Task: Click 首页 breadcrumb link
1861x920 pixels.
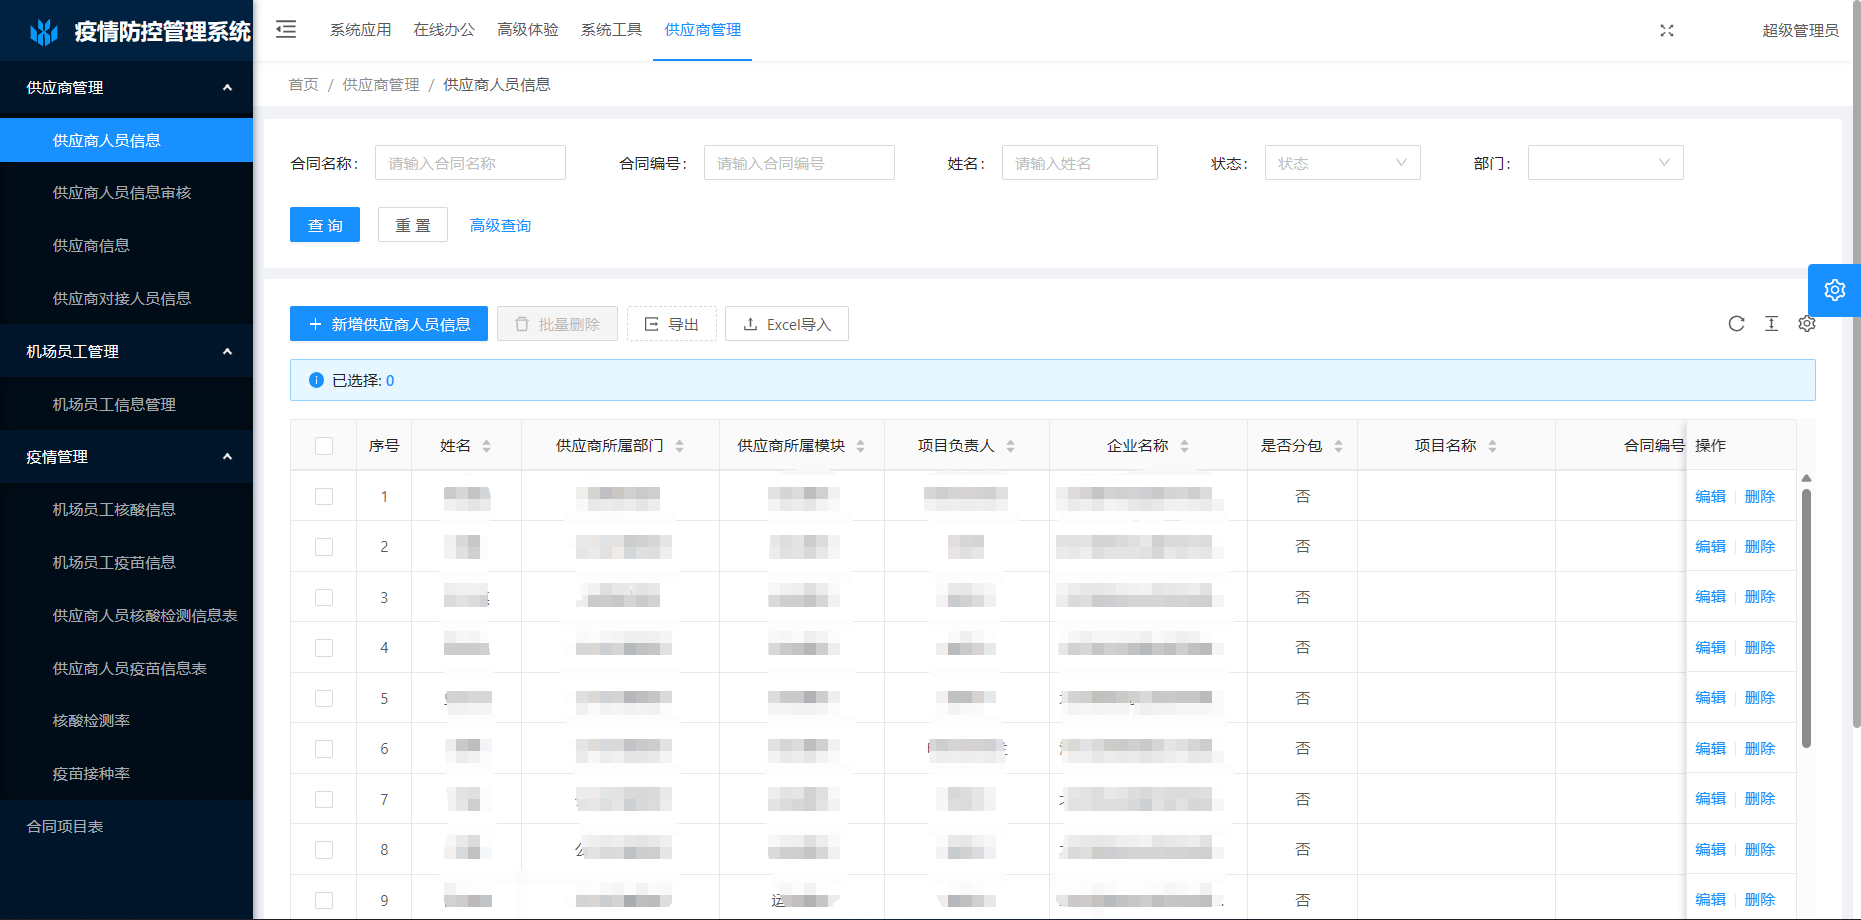Action: point(303,85)
